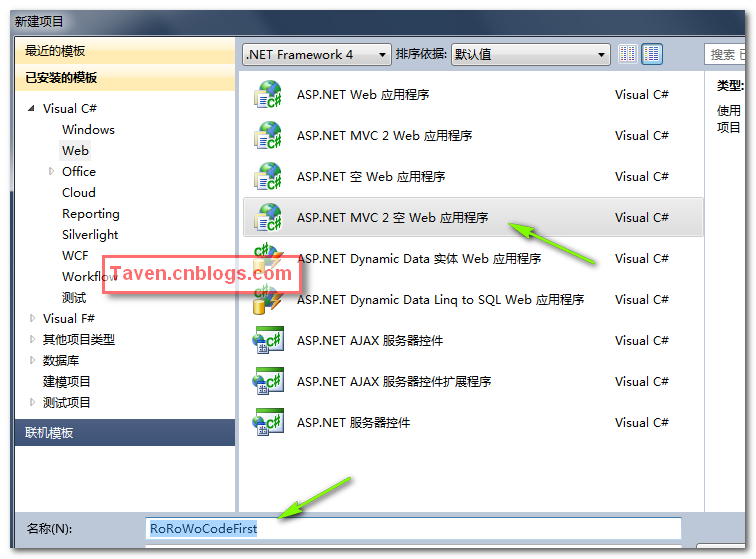
Task: Expand the 其他项目类型 node
Action: tap(32, 340)
